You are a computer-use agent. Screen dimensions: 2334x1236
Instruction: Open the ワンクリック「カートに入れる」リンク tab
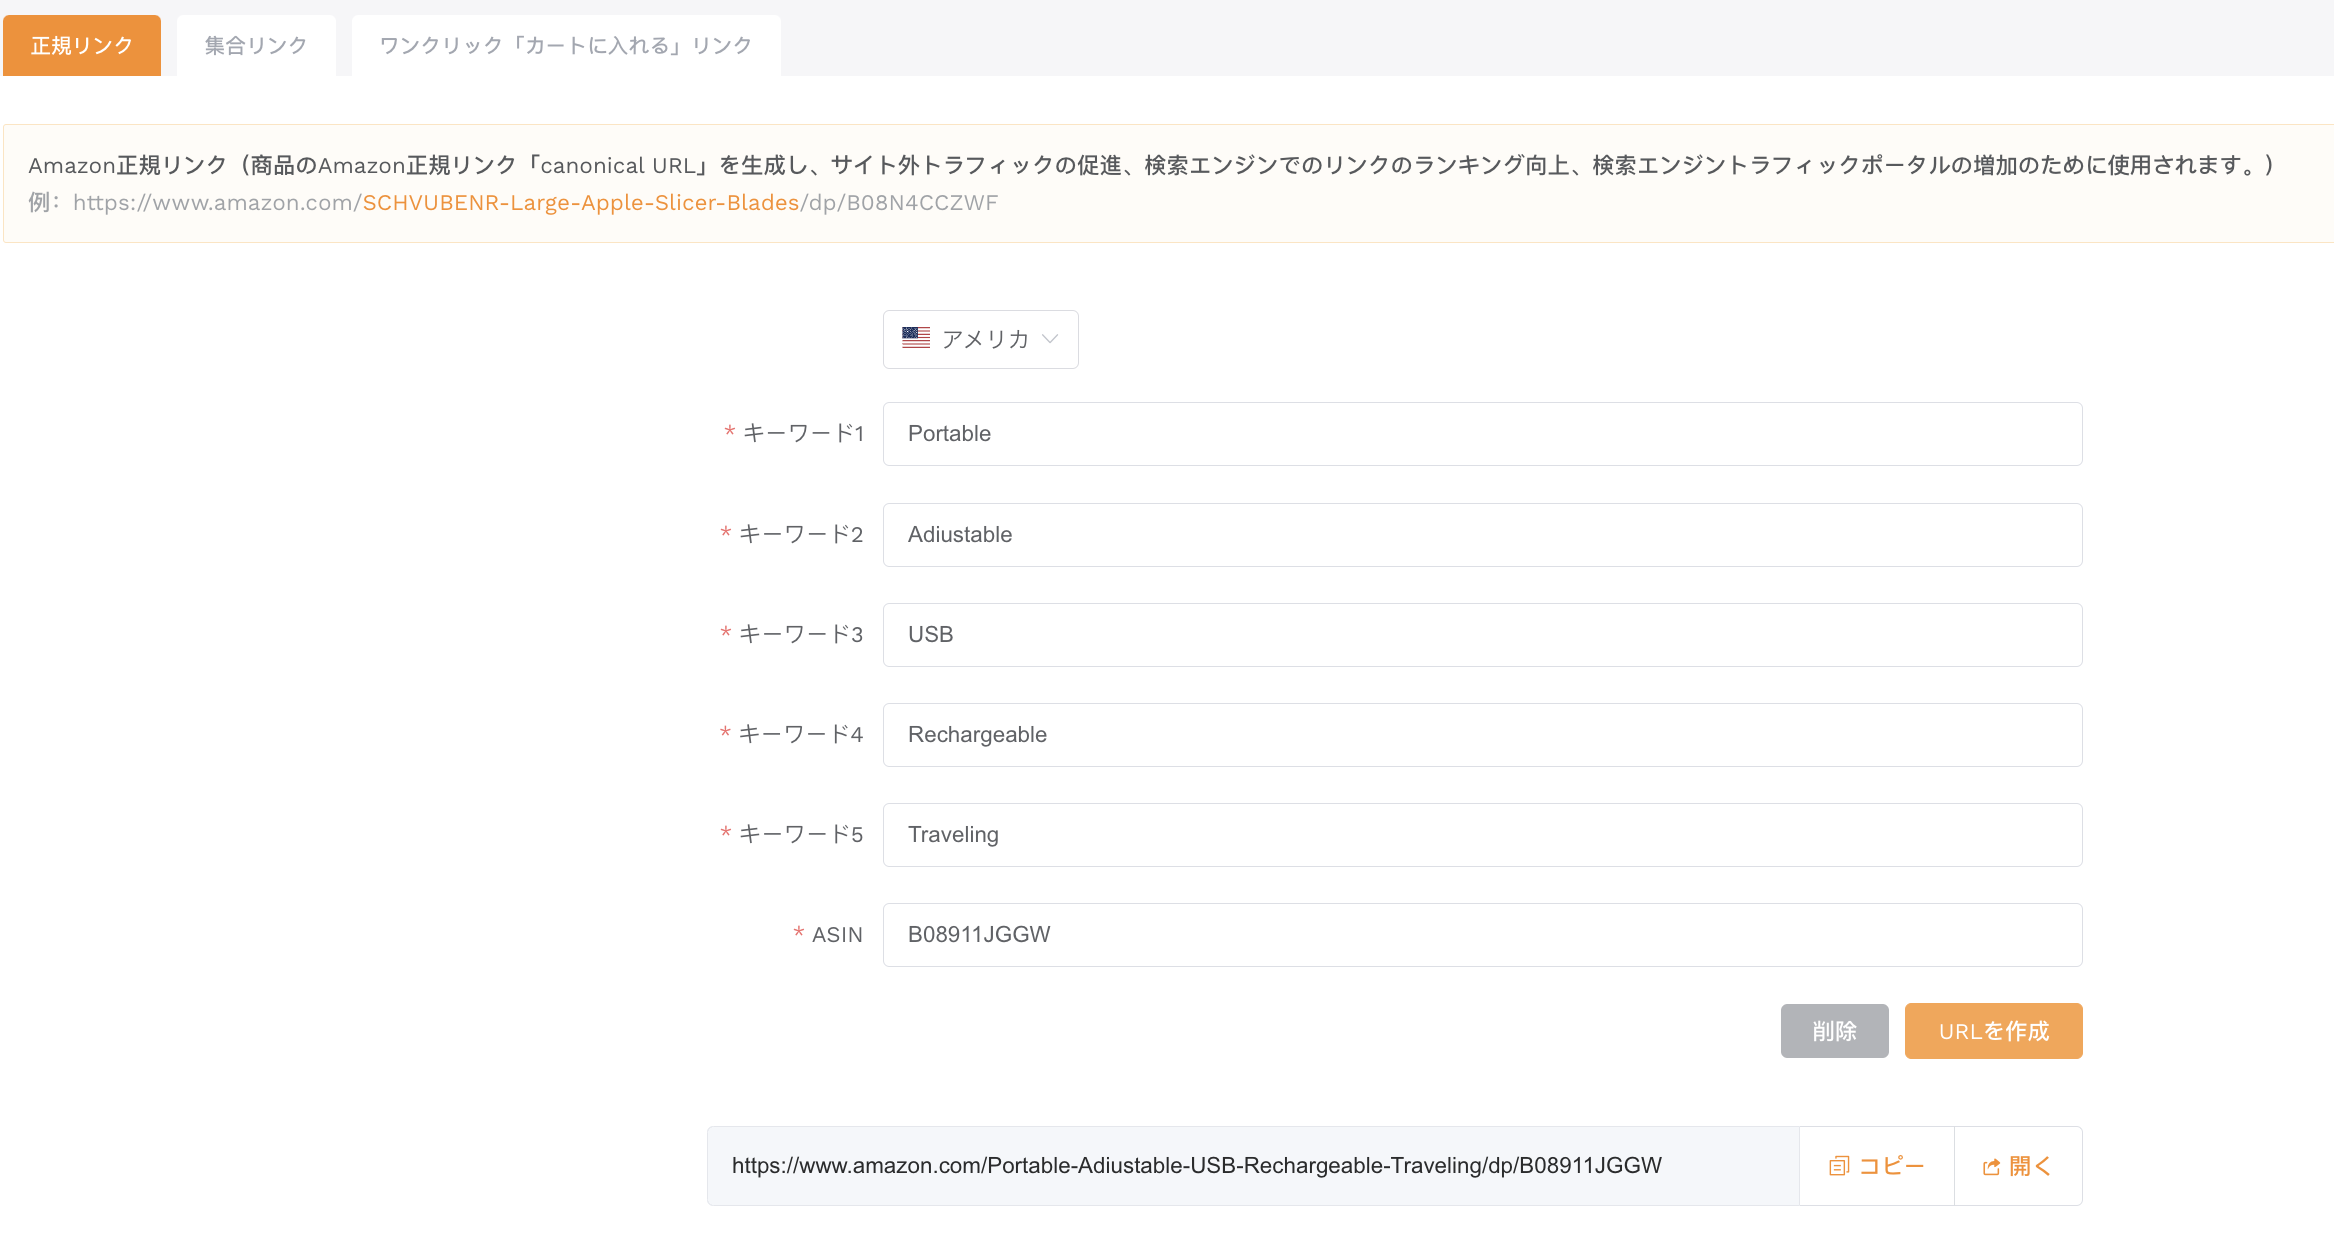click(x=566, y=45)
